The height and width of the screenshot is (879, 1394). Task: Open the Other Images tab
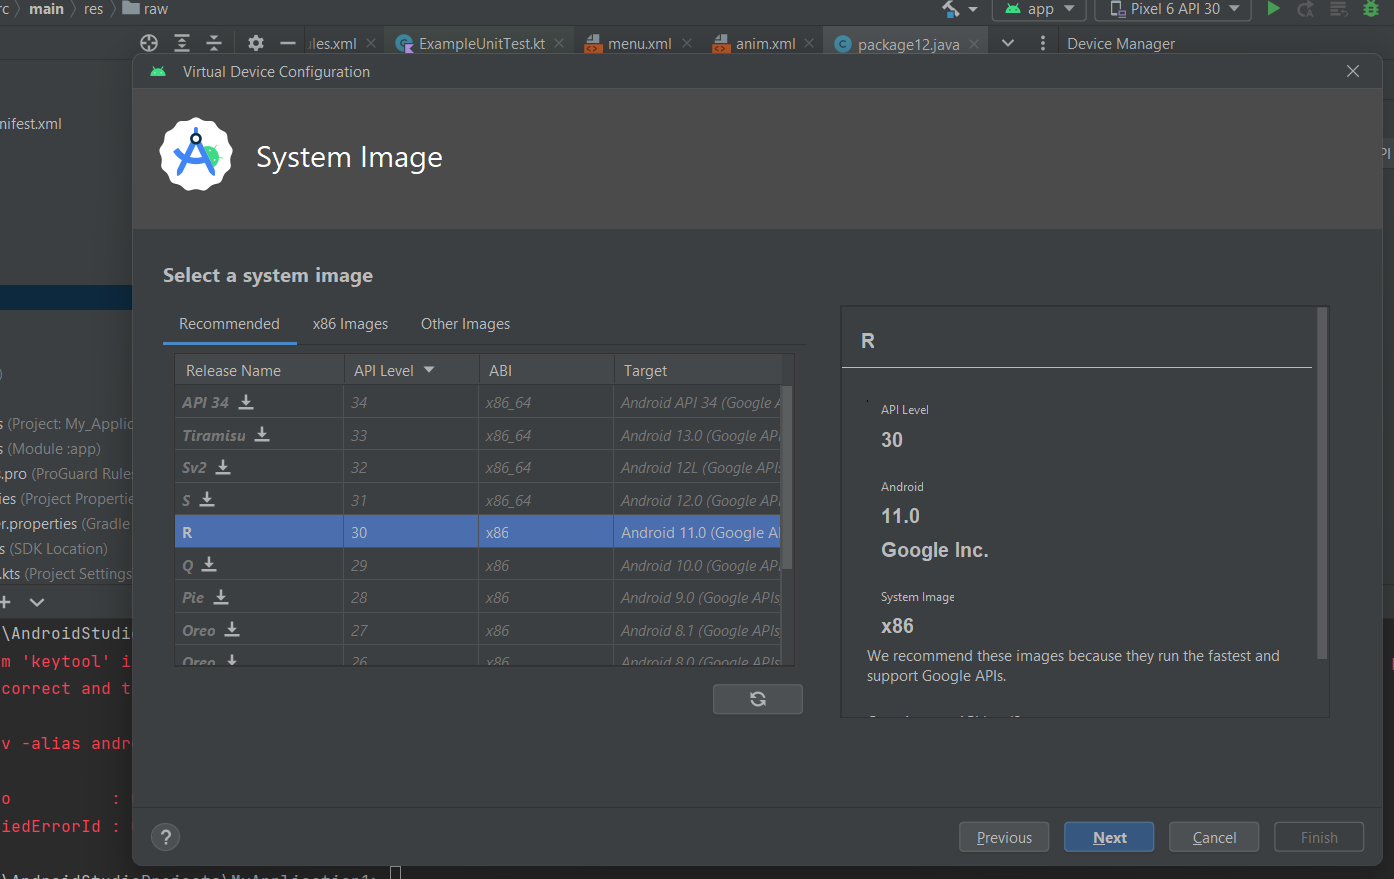[x=465, y=324]
